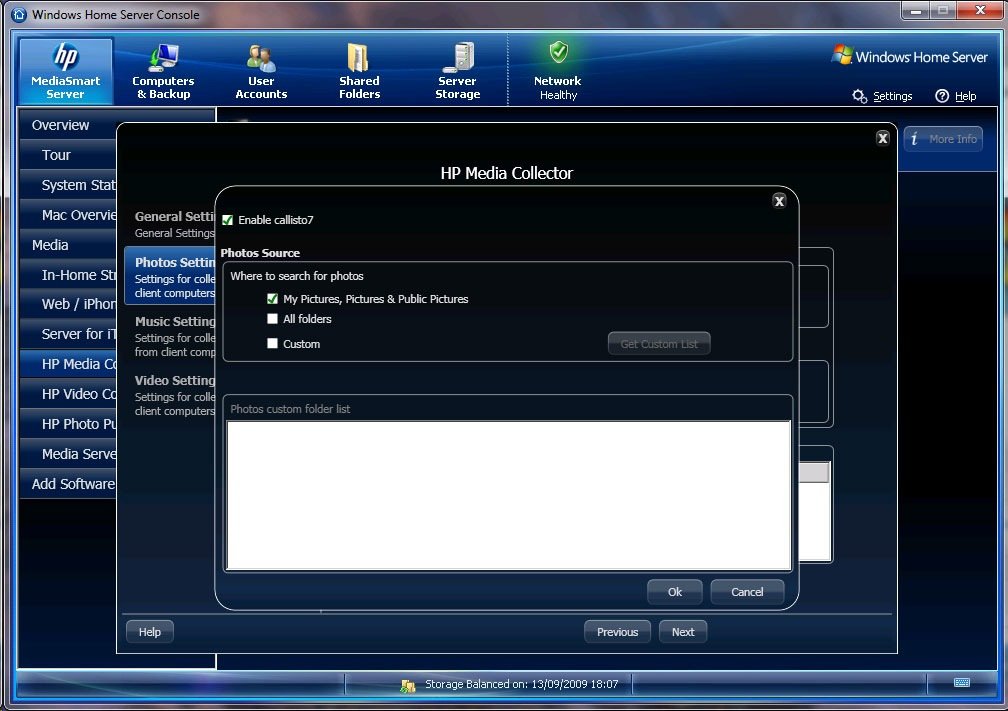This screenshot has height=711, width=1008.
Task: Uncheck My Pictures, Pictures & Public Pictures
Action: [273, 299]
